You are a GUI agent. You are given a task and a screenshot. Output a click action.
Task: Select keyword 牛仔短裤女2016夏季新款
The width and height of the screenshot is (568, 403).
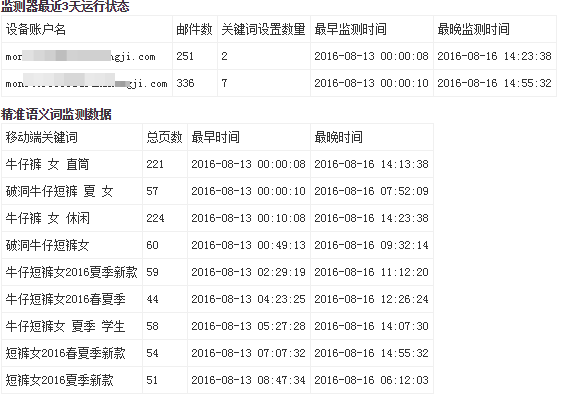tap(71, 272)
